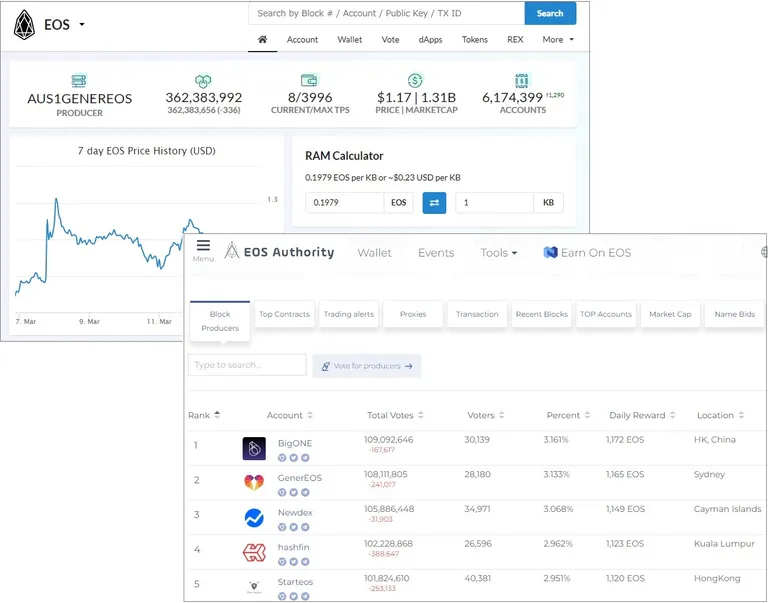Open Starteos Telegram icon
The height and width of the screenshot is (603, 768).
305,596
